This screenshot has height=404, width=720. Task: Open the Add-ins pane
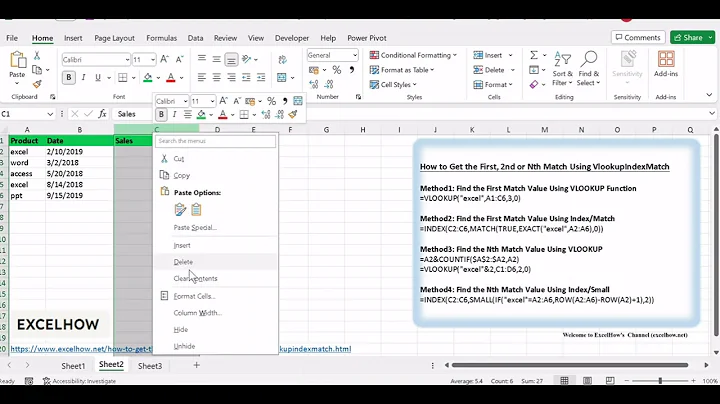pyautogui.click(x=666, y=64)
